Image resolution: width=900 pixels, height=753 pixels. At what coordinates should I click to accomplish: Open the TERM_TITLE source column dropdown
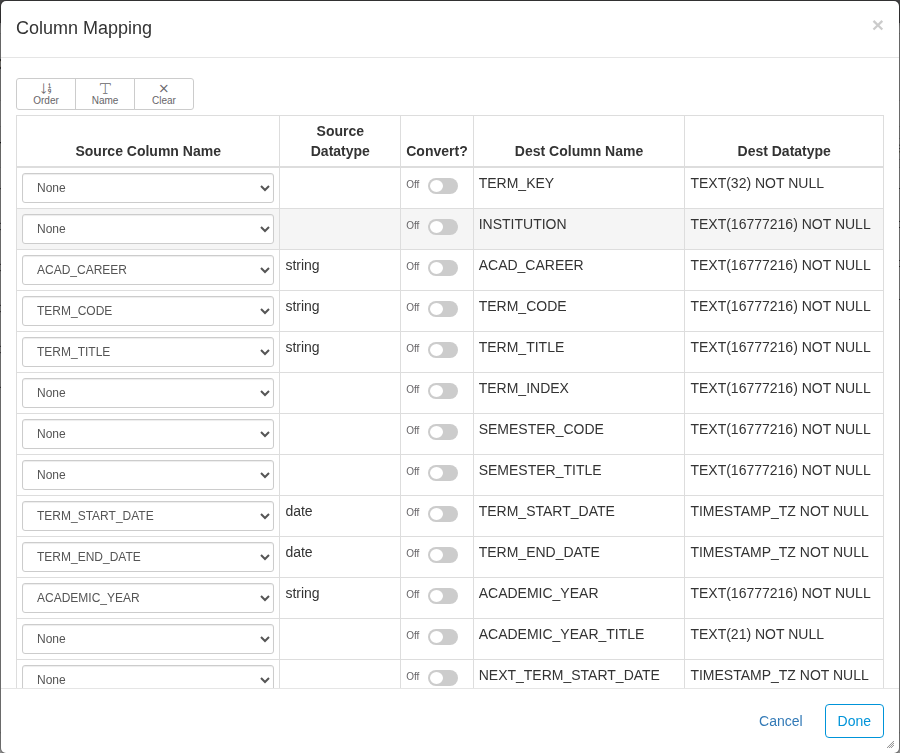[148, 352]
